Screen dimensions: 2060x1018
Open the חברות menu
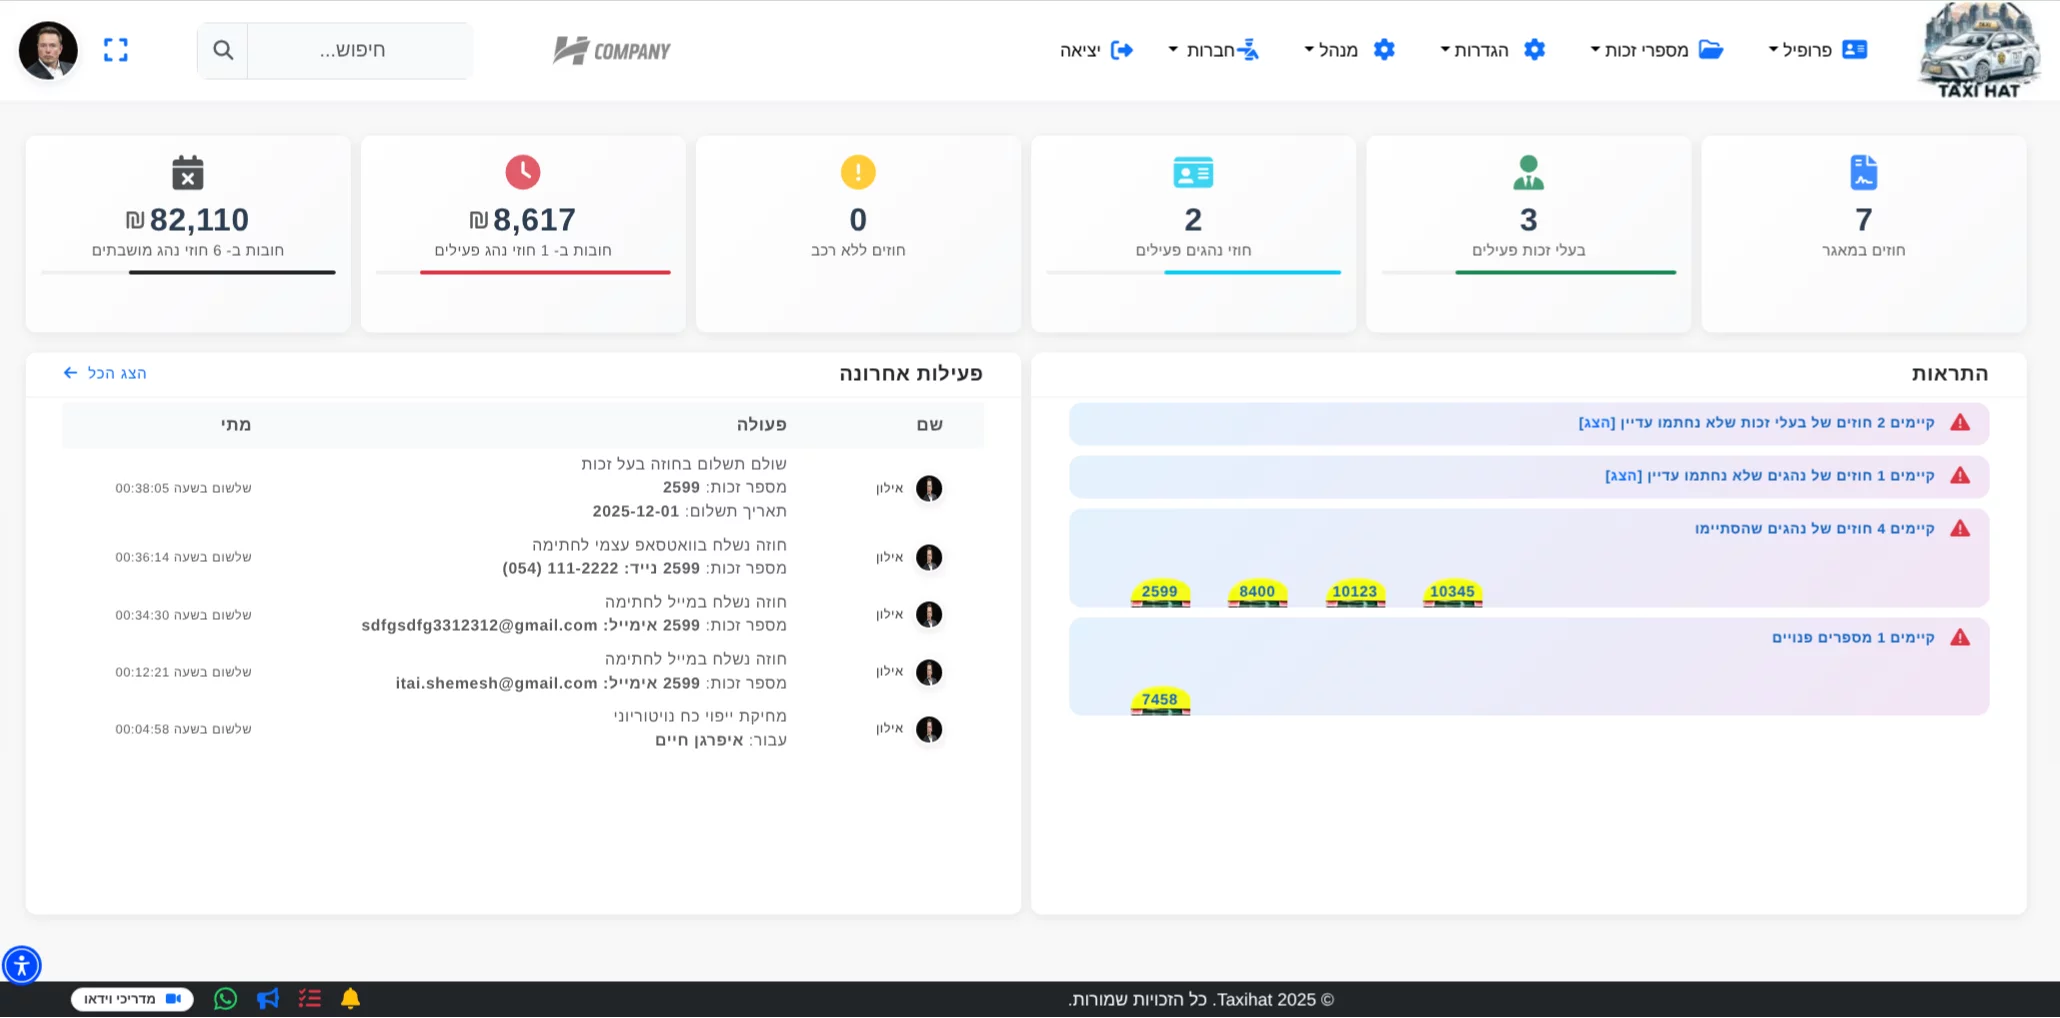coord(1213,50)
